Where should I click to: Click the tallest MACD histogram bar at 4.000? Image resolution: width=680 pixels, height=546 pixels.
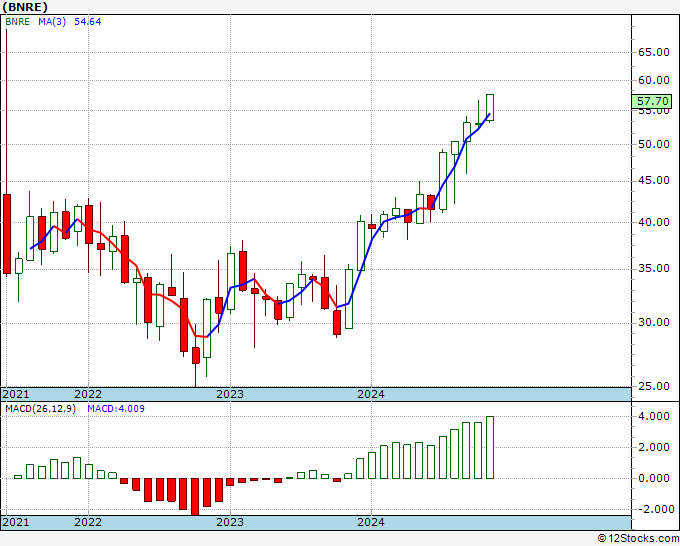coord(490,448)
